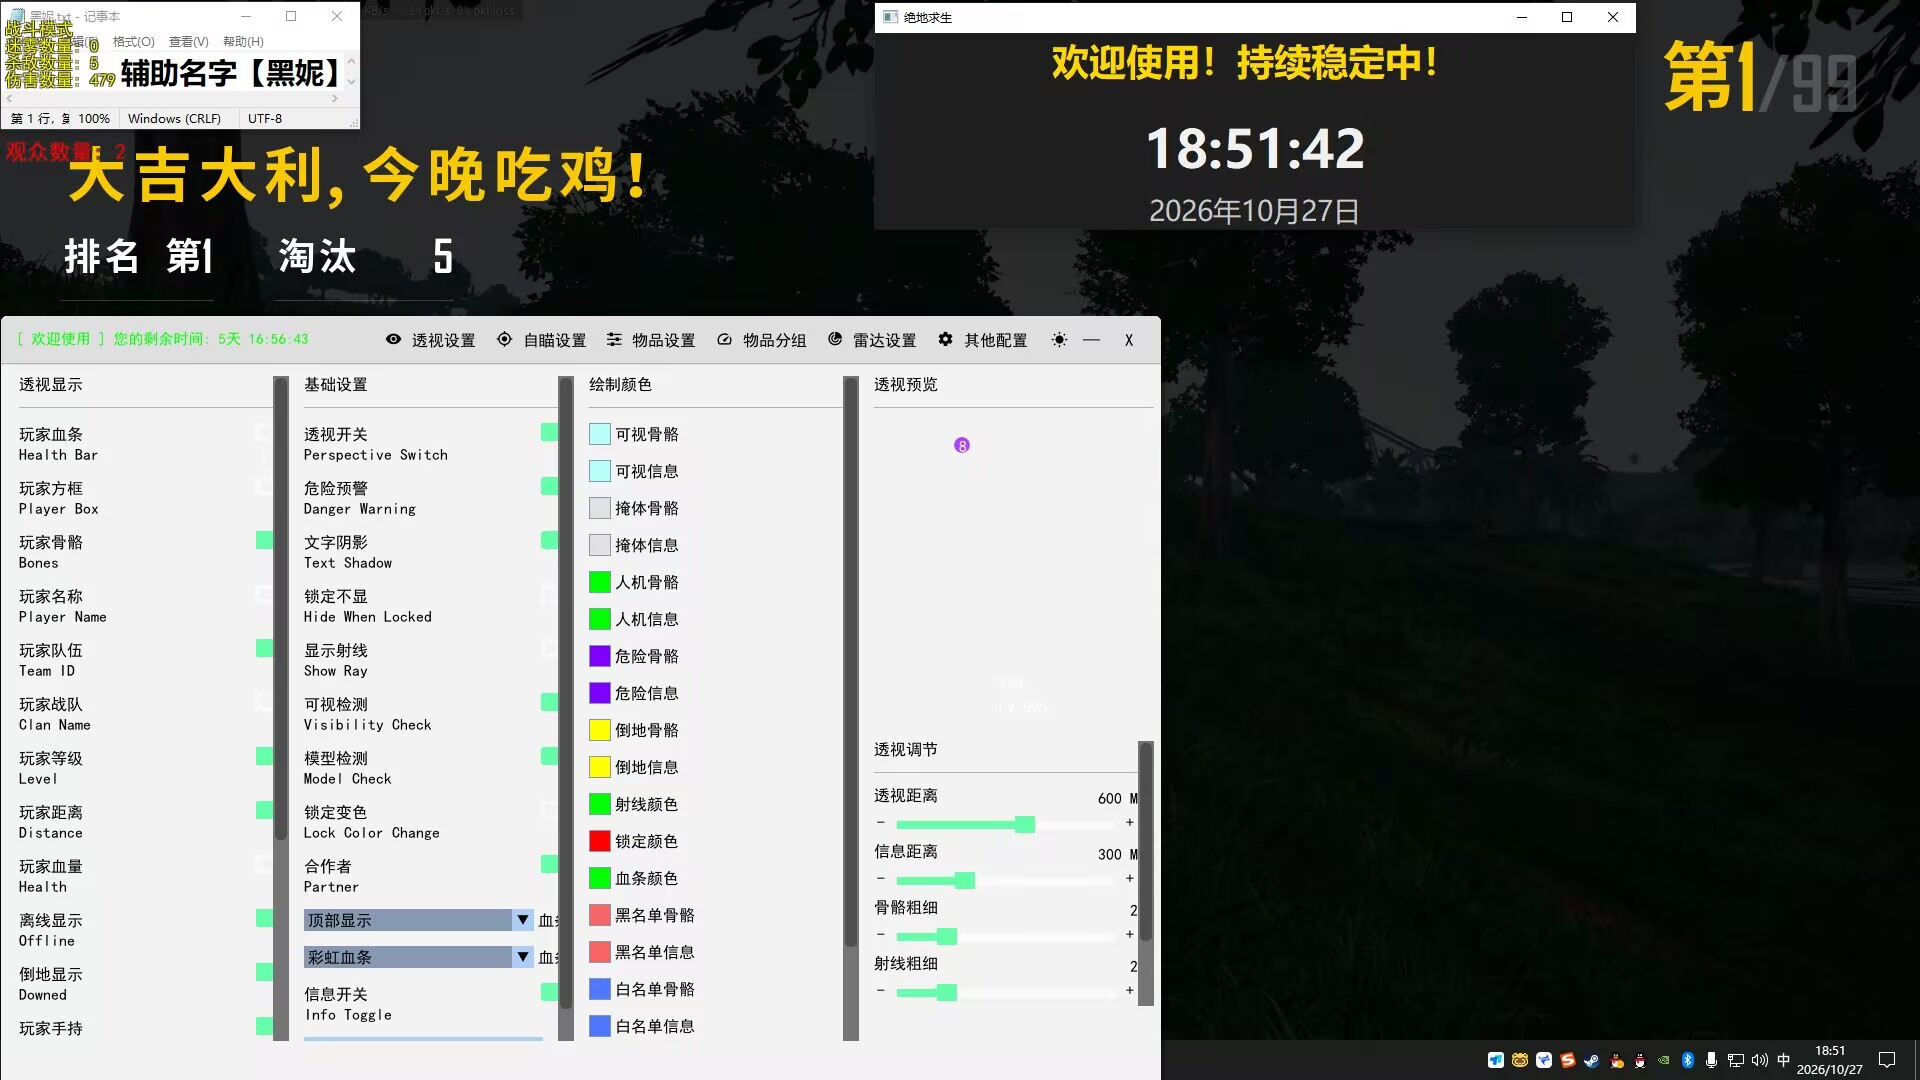This screenshot has height=1080, width=1920.
Task: Open the 彩虹血条 dropdown
Action: point(418,957)
